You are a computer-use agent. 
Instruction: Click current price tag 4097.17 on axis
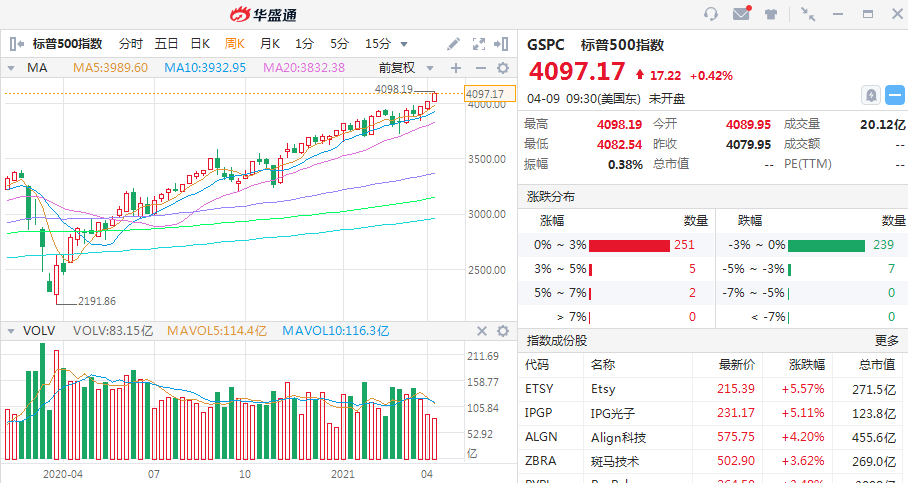point(490,94)
